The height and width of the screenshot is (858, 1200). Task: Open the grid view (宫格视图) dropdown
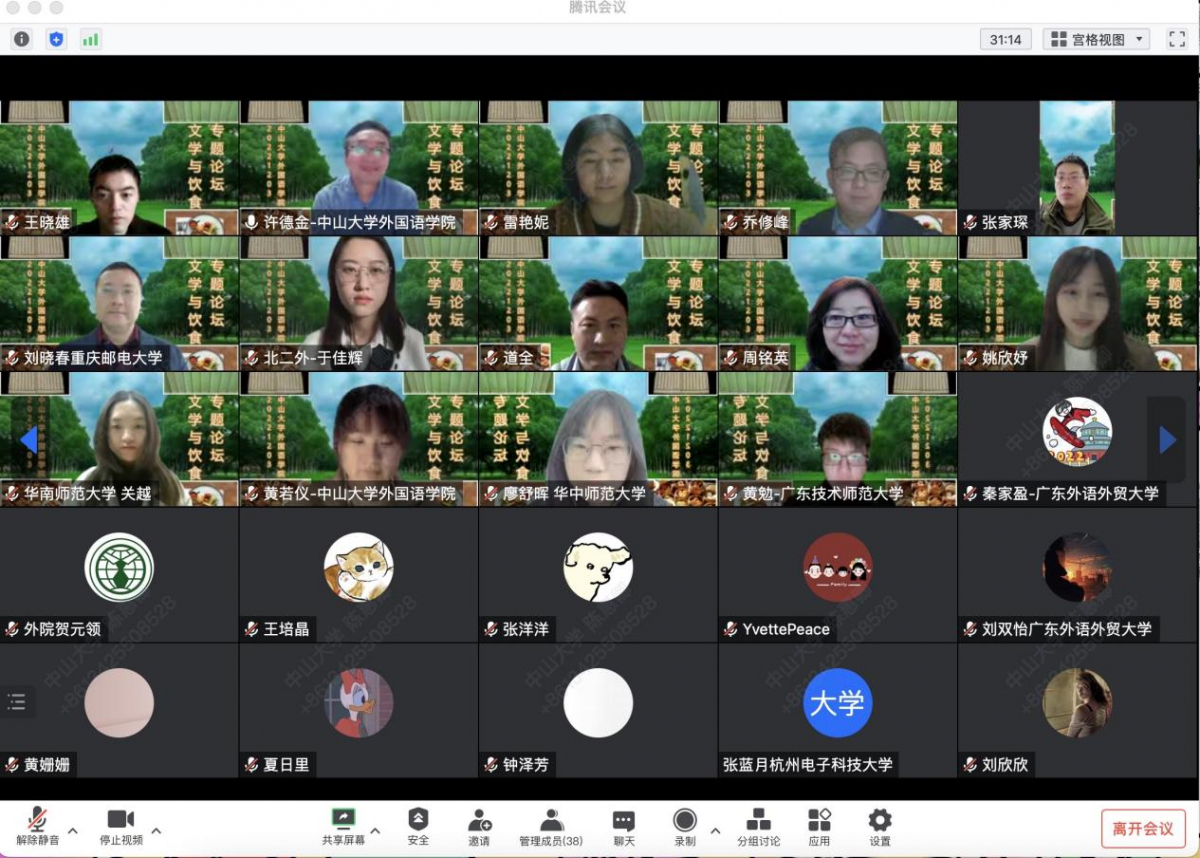(x=1097, y=39)
